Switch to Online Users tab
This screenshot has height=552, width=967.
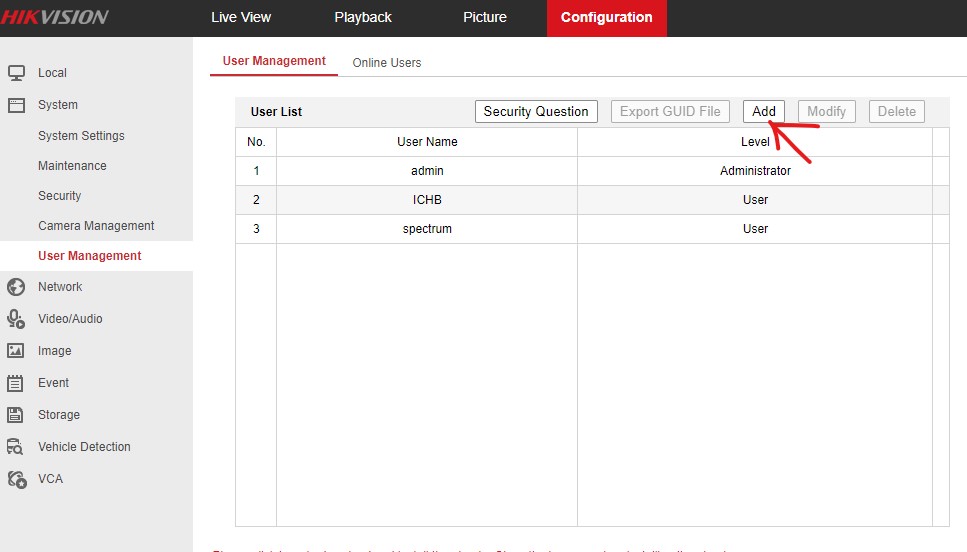coord(386,63)
